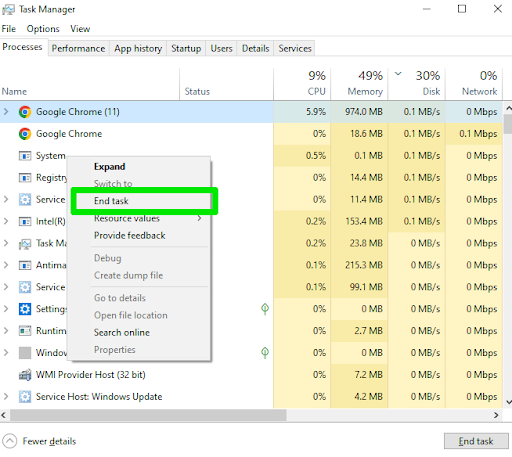This screenshot has width=512, height=457.
Task: Click the horizontal scrollbar right arrow
Action: (496, 415)
